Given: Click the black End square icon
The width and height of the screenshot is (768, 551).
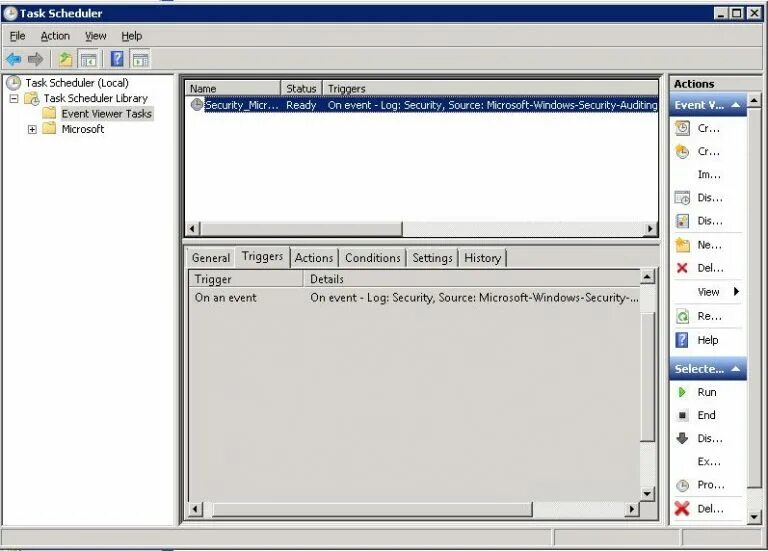Looking at the screenshot, I should click(x=682, y=415).
